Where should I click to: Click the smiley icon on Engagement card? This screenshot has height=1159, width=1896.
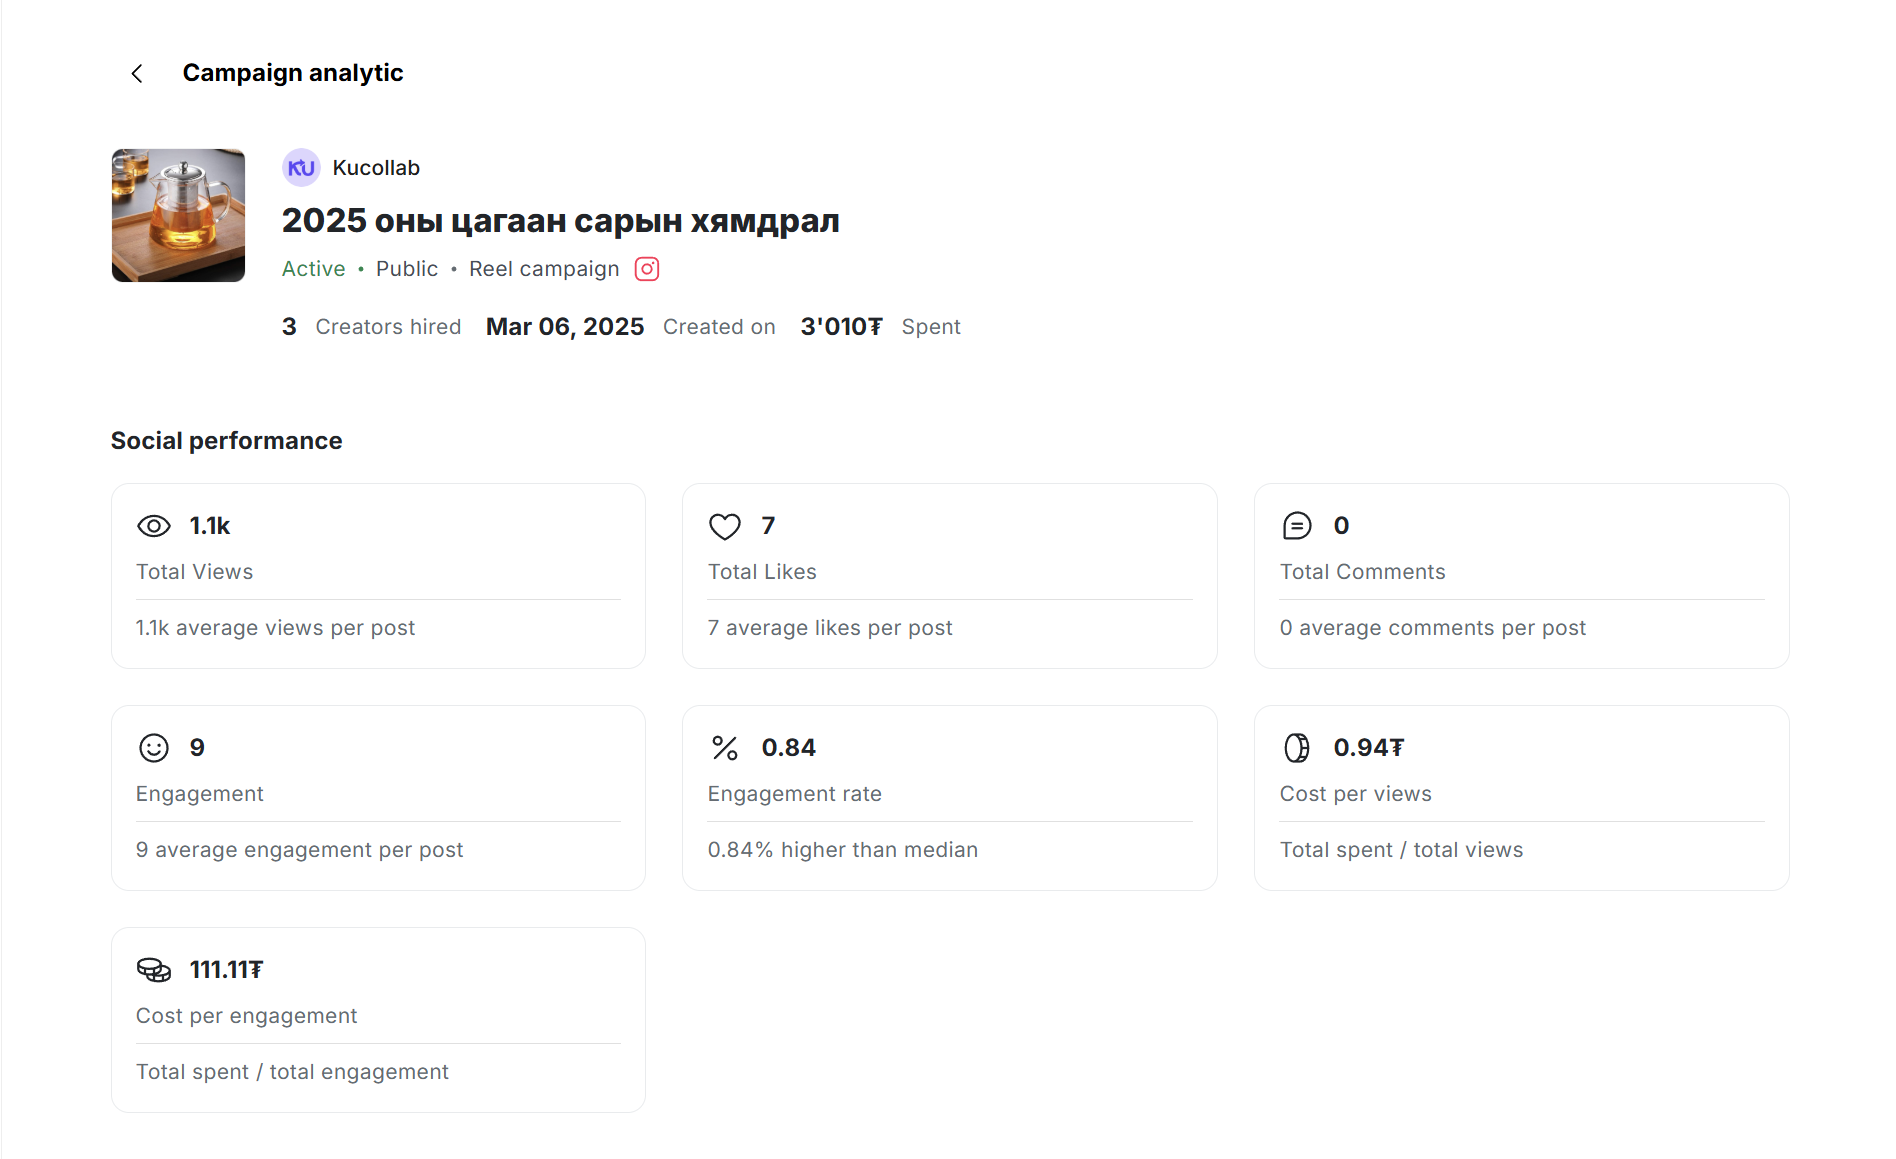click(x=154, y=748)
